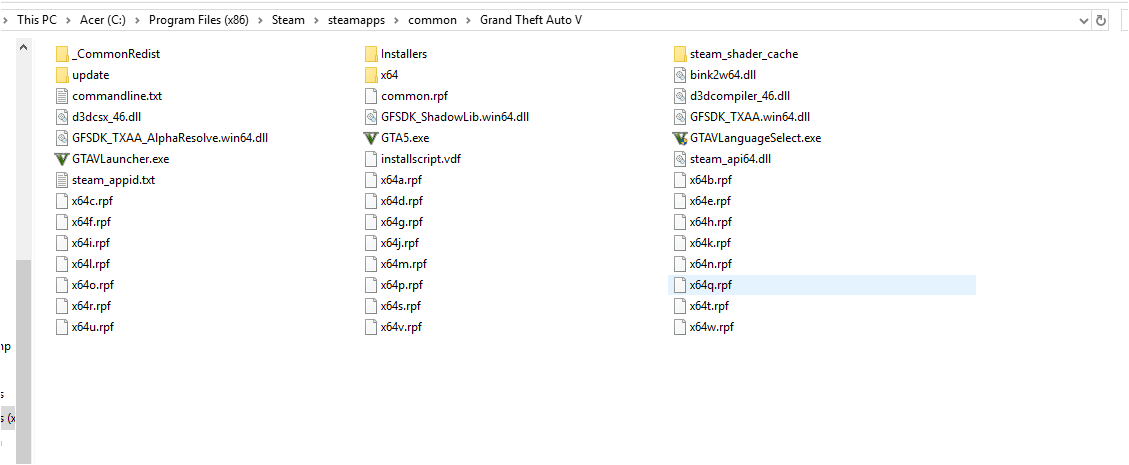Click the x64 folder icon
This screenshot has width=1129, height=465.
click(x=371, y=75)
